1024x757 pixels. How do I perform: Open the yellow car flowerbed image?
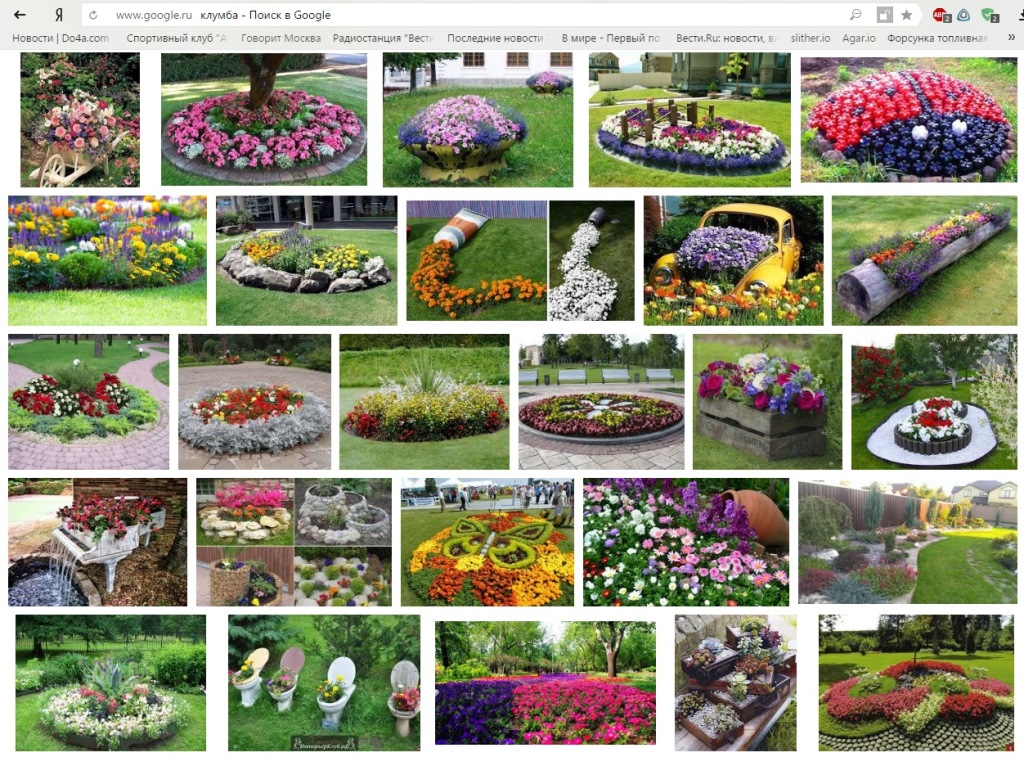point(733,260)
